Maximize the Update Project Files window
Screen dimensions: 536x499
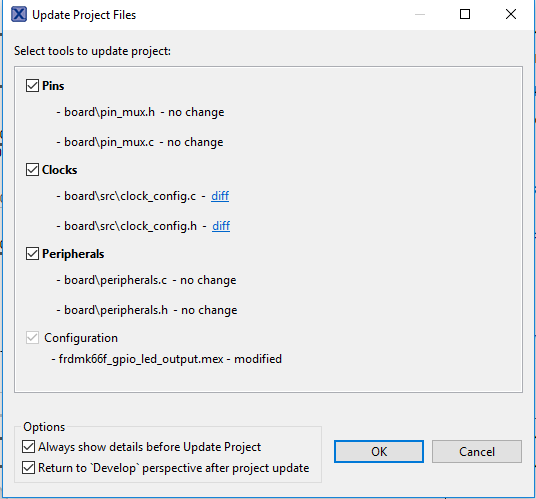(x=465, y=14)
